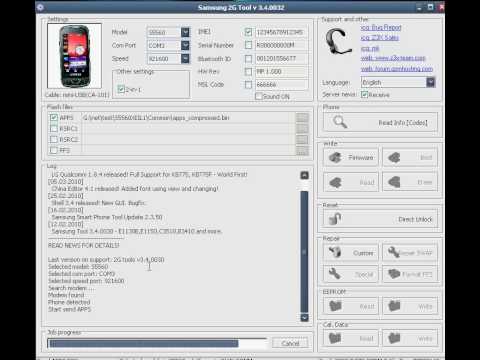This screenshot has height=360, width=480.
Task: Toggle the MSL Code checkbox
Action: [248, 85]
